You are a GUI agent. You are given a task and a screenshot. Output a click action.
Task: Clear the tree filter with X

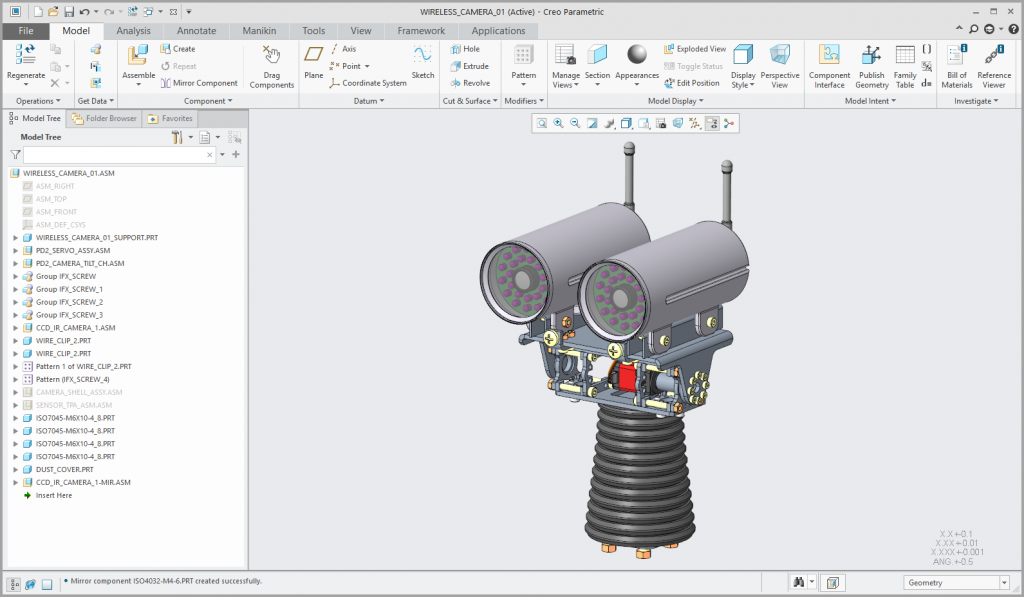[210, 155]
